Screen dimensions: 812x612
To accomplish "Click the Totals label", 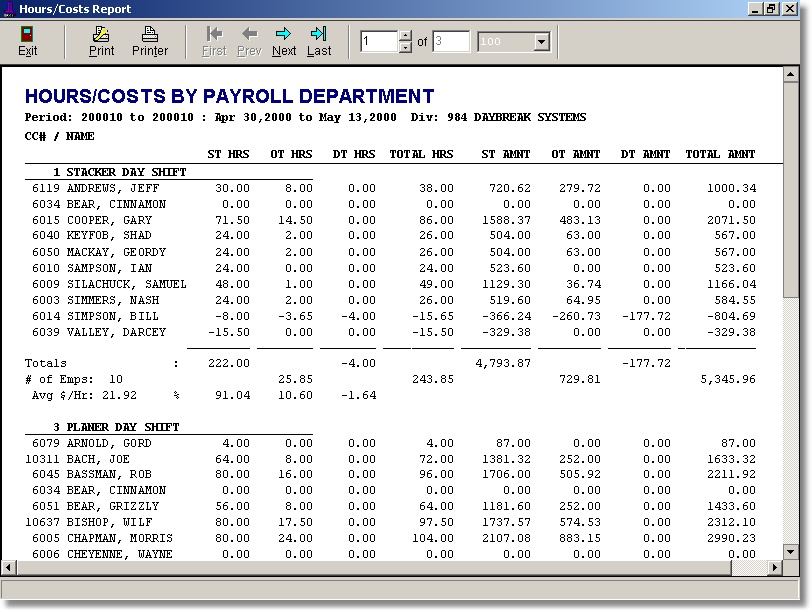I will point(46,363).
